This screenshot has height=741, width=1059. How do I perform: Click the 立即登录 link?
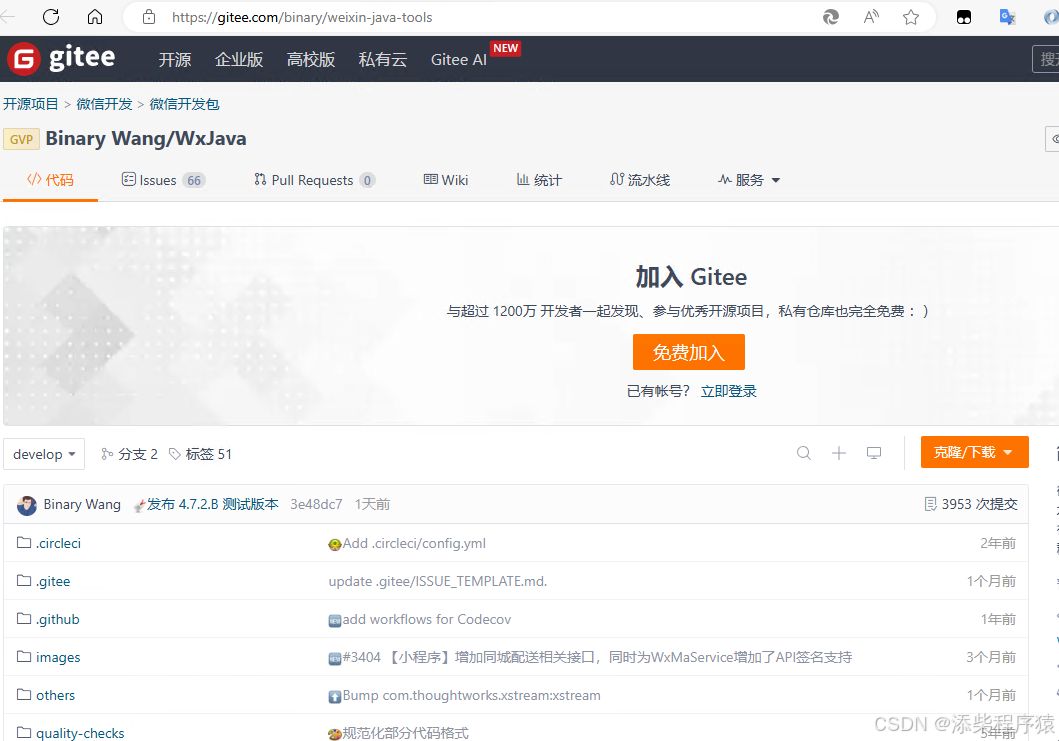[729, 391]
